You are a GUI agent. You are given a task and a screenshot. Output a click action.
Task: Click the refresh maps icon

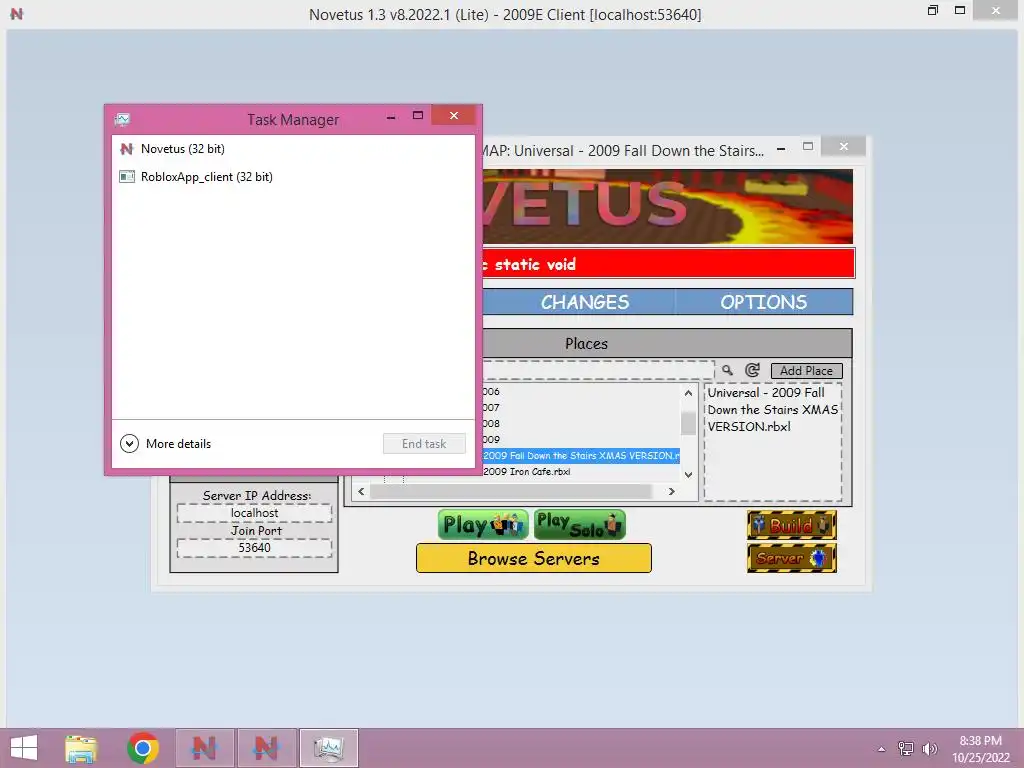point(752,370)
